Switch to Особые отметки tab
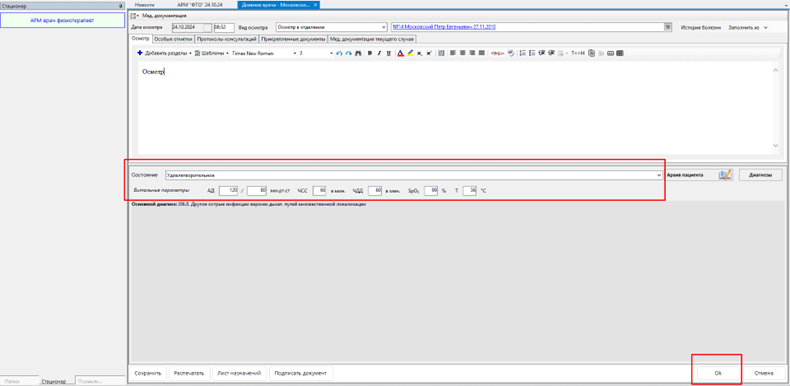 point(173,39)
